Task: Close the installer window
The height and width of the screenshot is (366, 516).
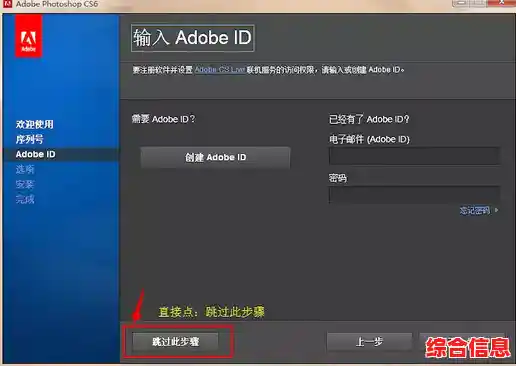Action: point(501,3)
